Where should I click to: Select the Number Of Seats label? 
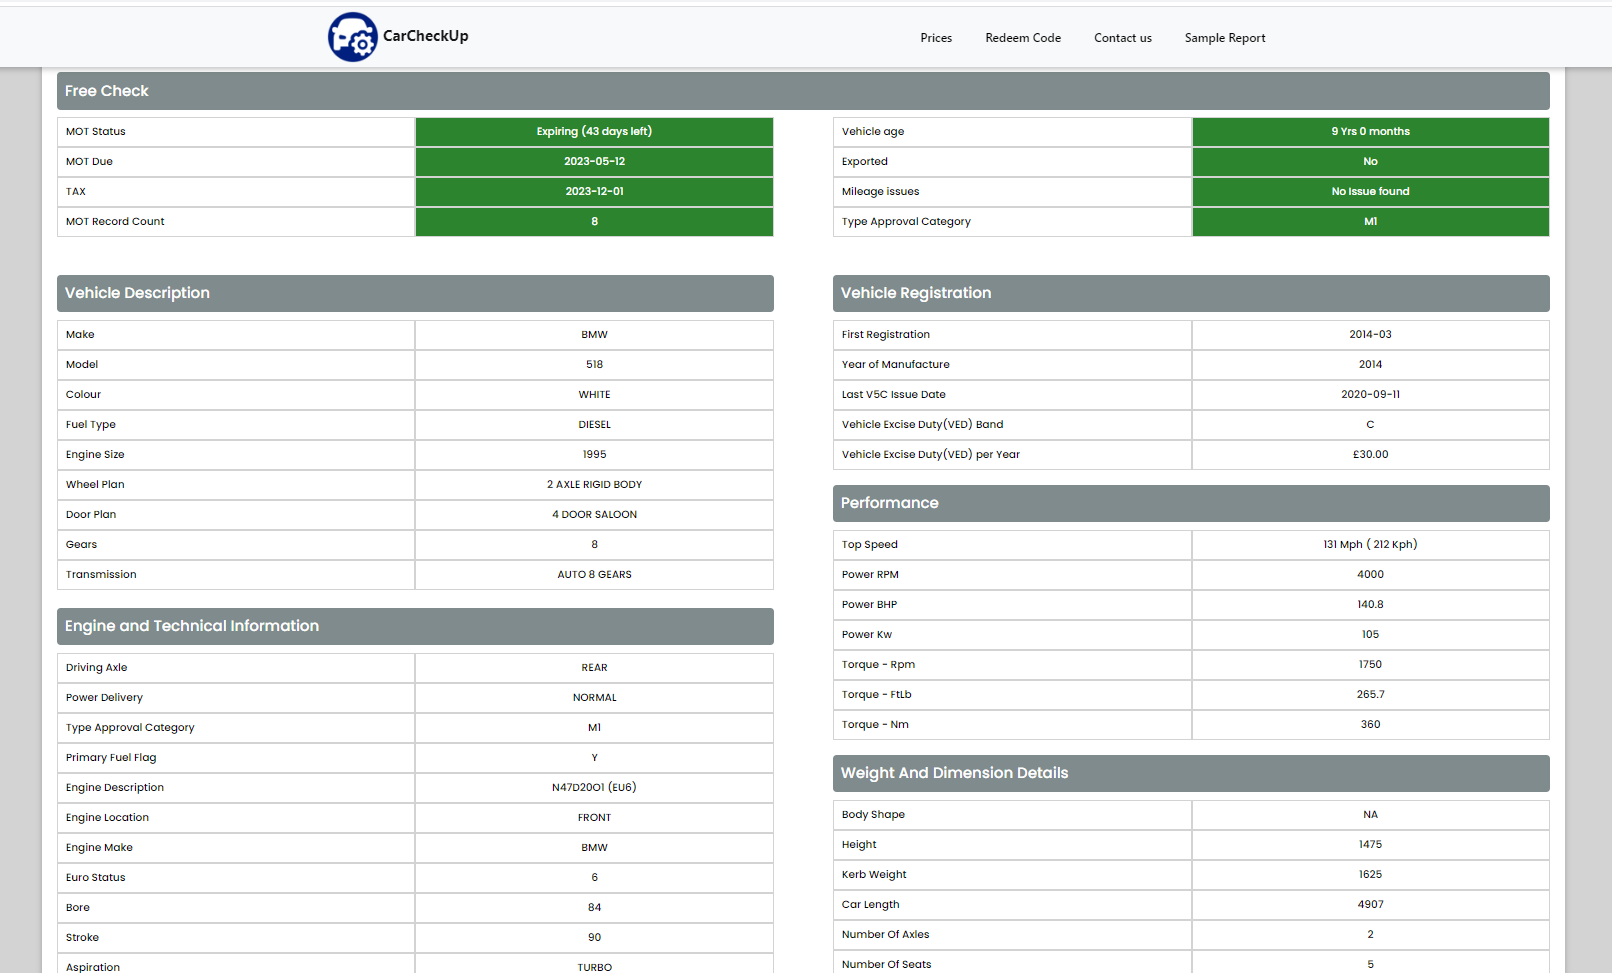[886, 965]
